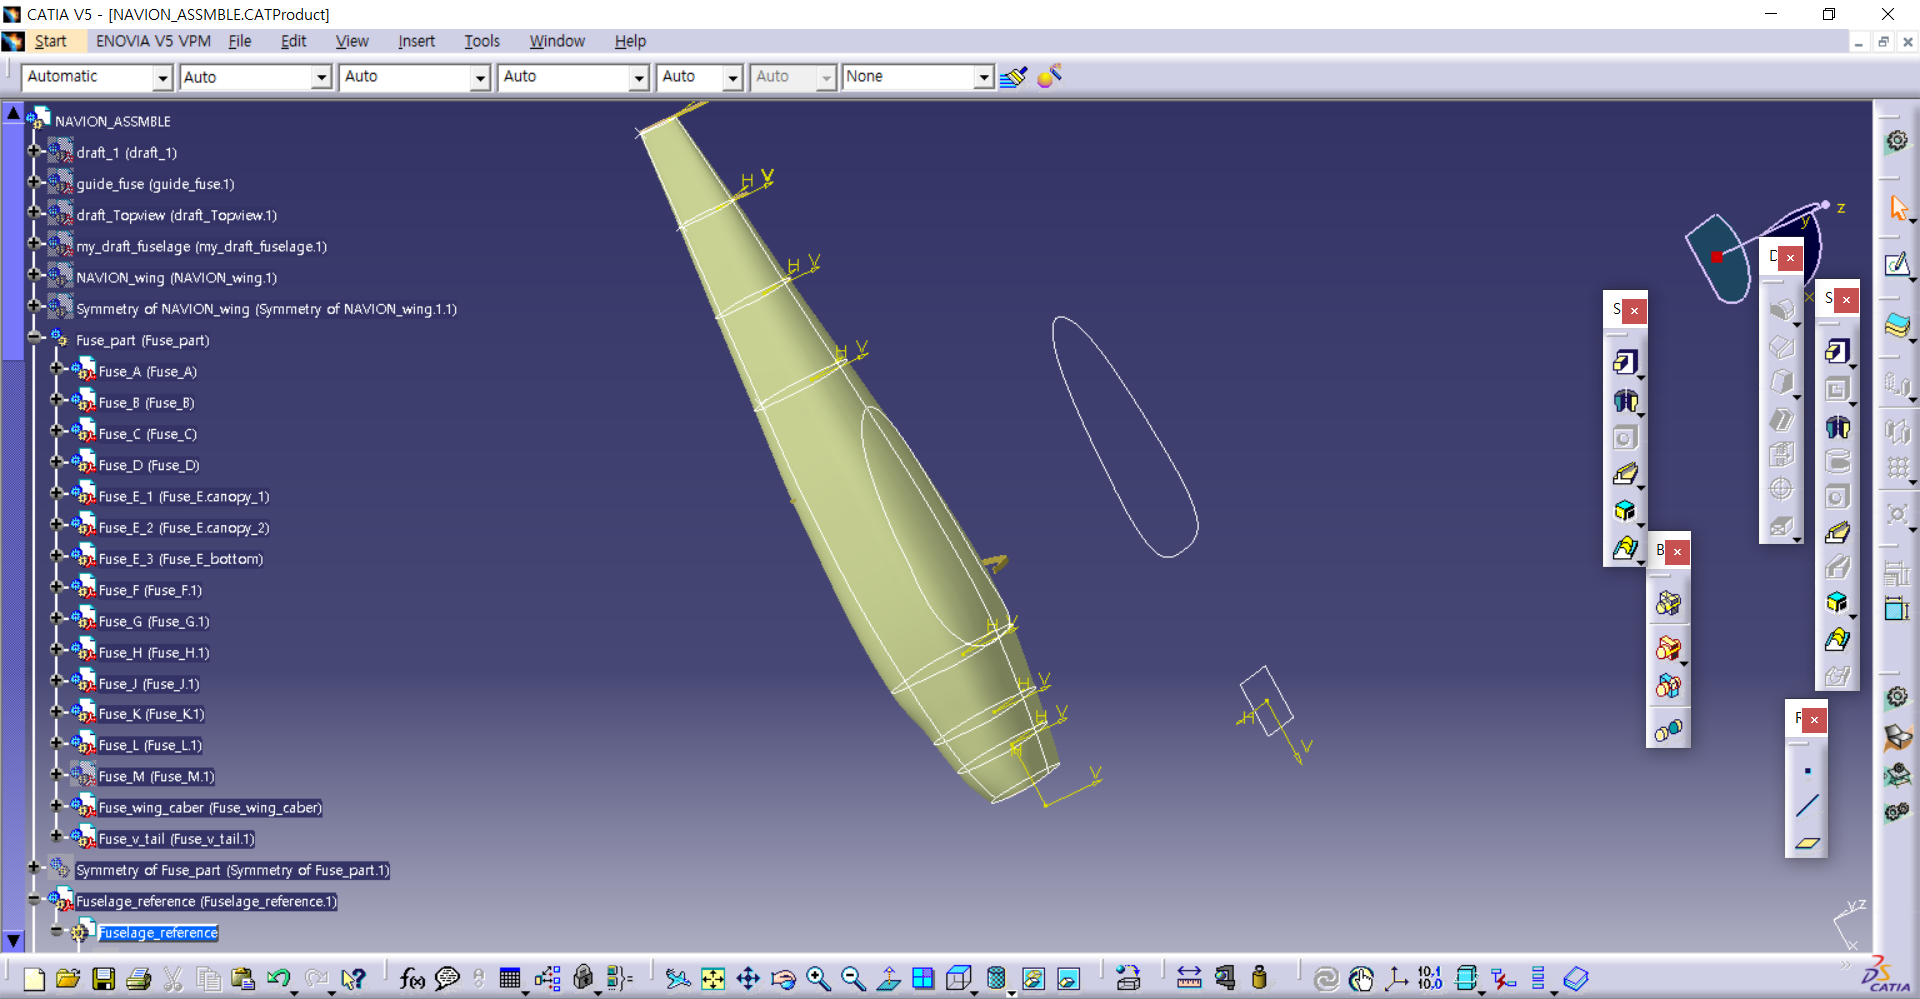Save the assembly with the floppy disk icon

pos(103,979)
